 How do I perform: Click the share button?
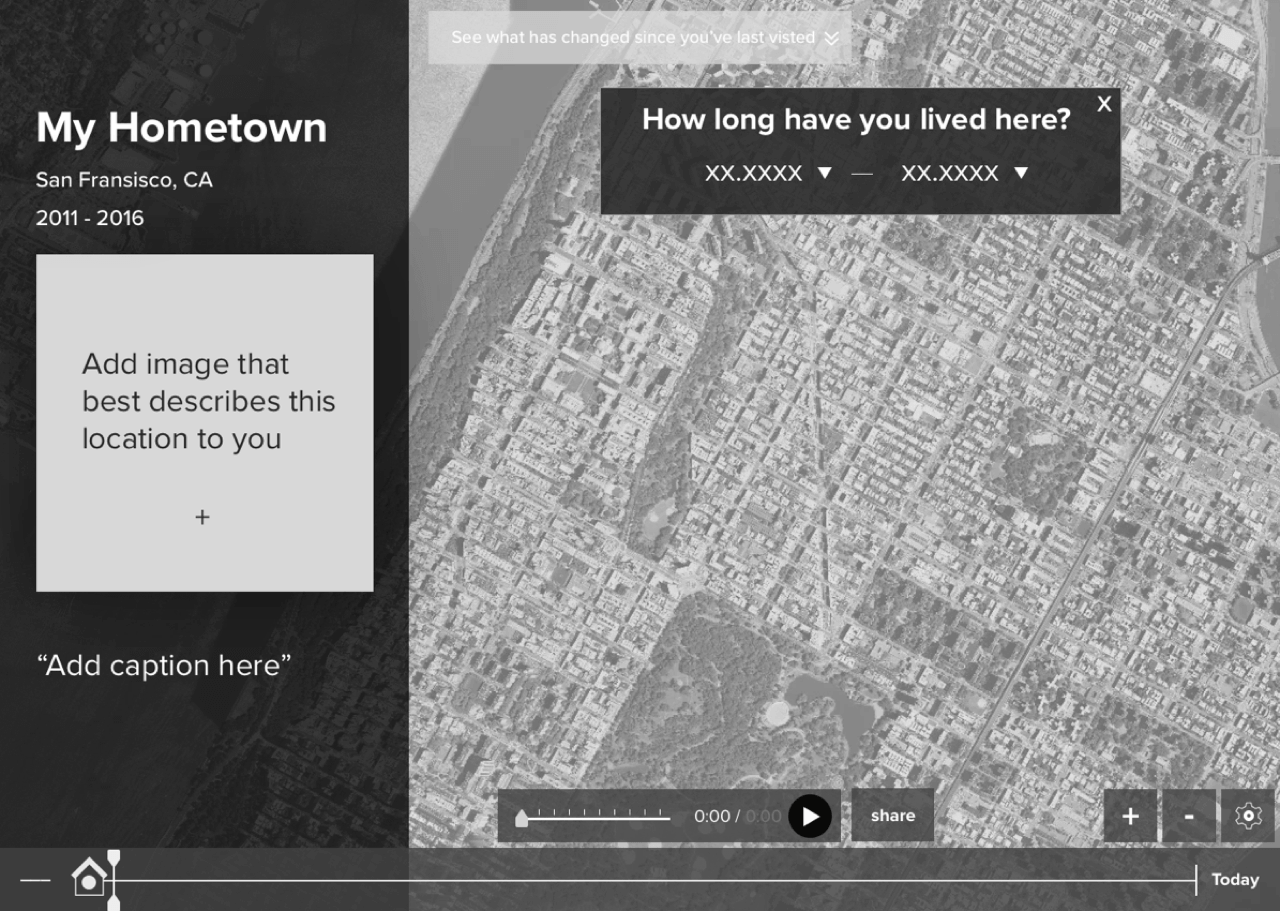(x=891, y=815)
